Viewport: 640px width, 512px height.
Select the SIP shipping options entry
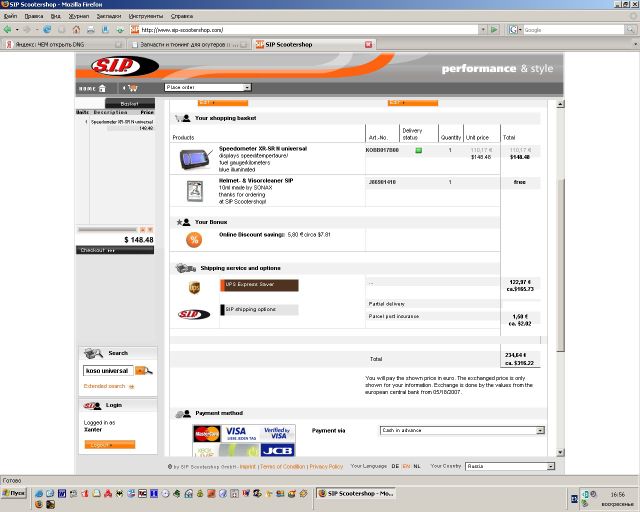(259, 310)
